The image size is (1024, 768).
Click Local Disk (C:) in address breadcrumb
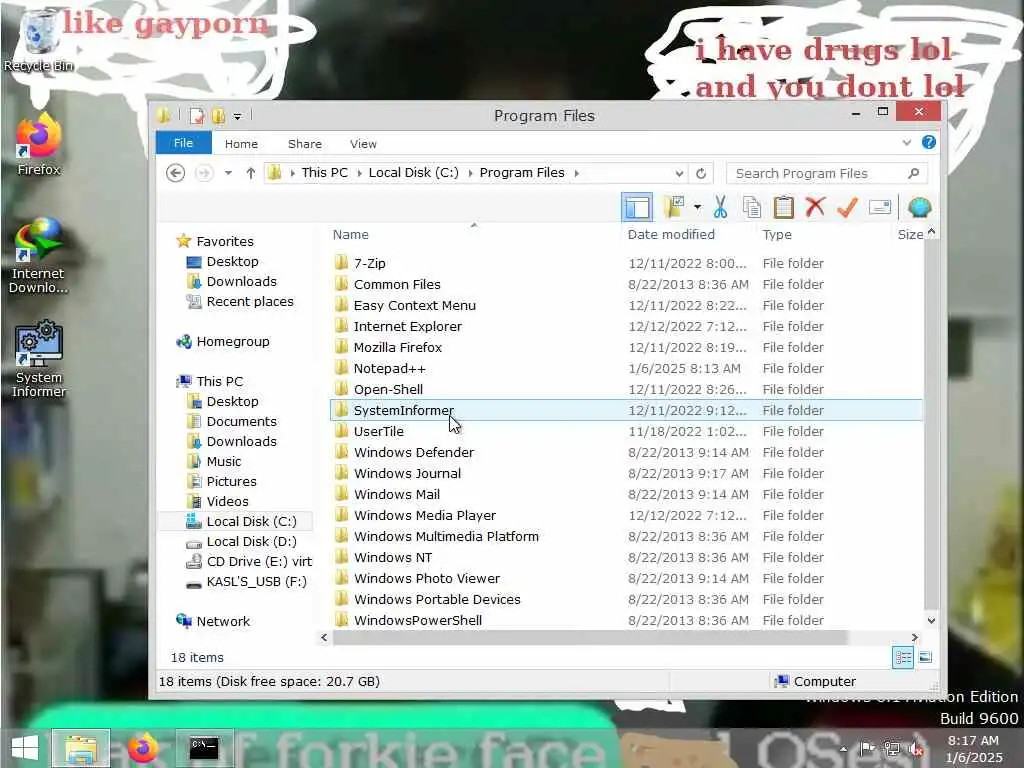pyautogui.click(x=413, y=172)
